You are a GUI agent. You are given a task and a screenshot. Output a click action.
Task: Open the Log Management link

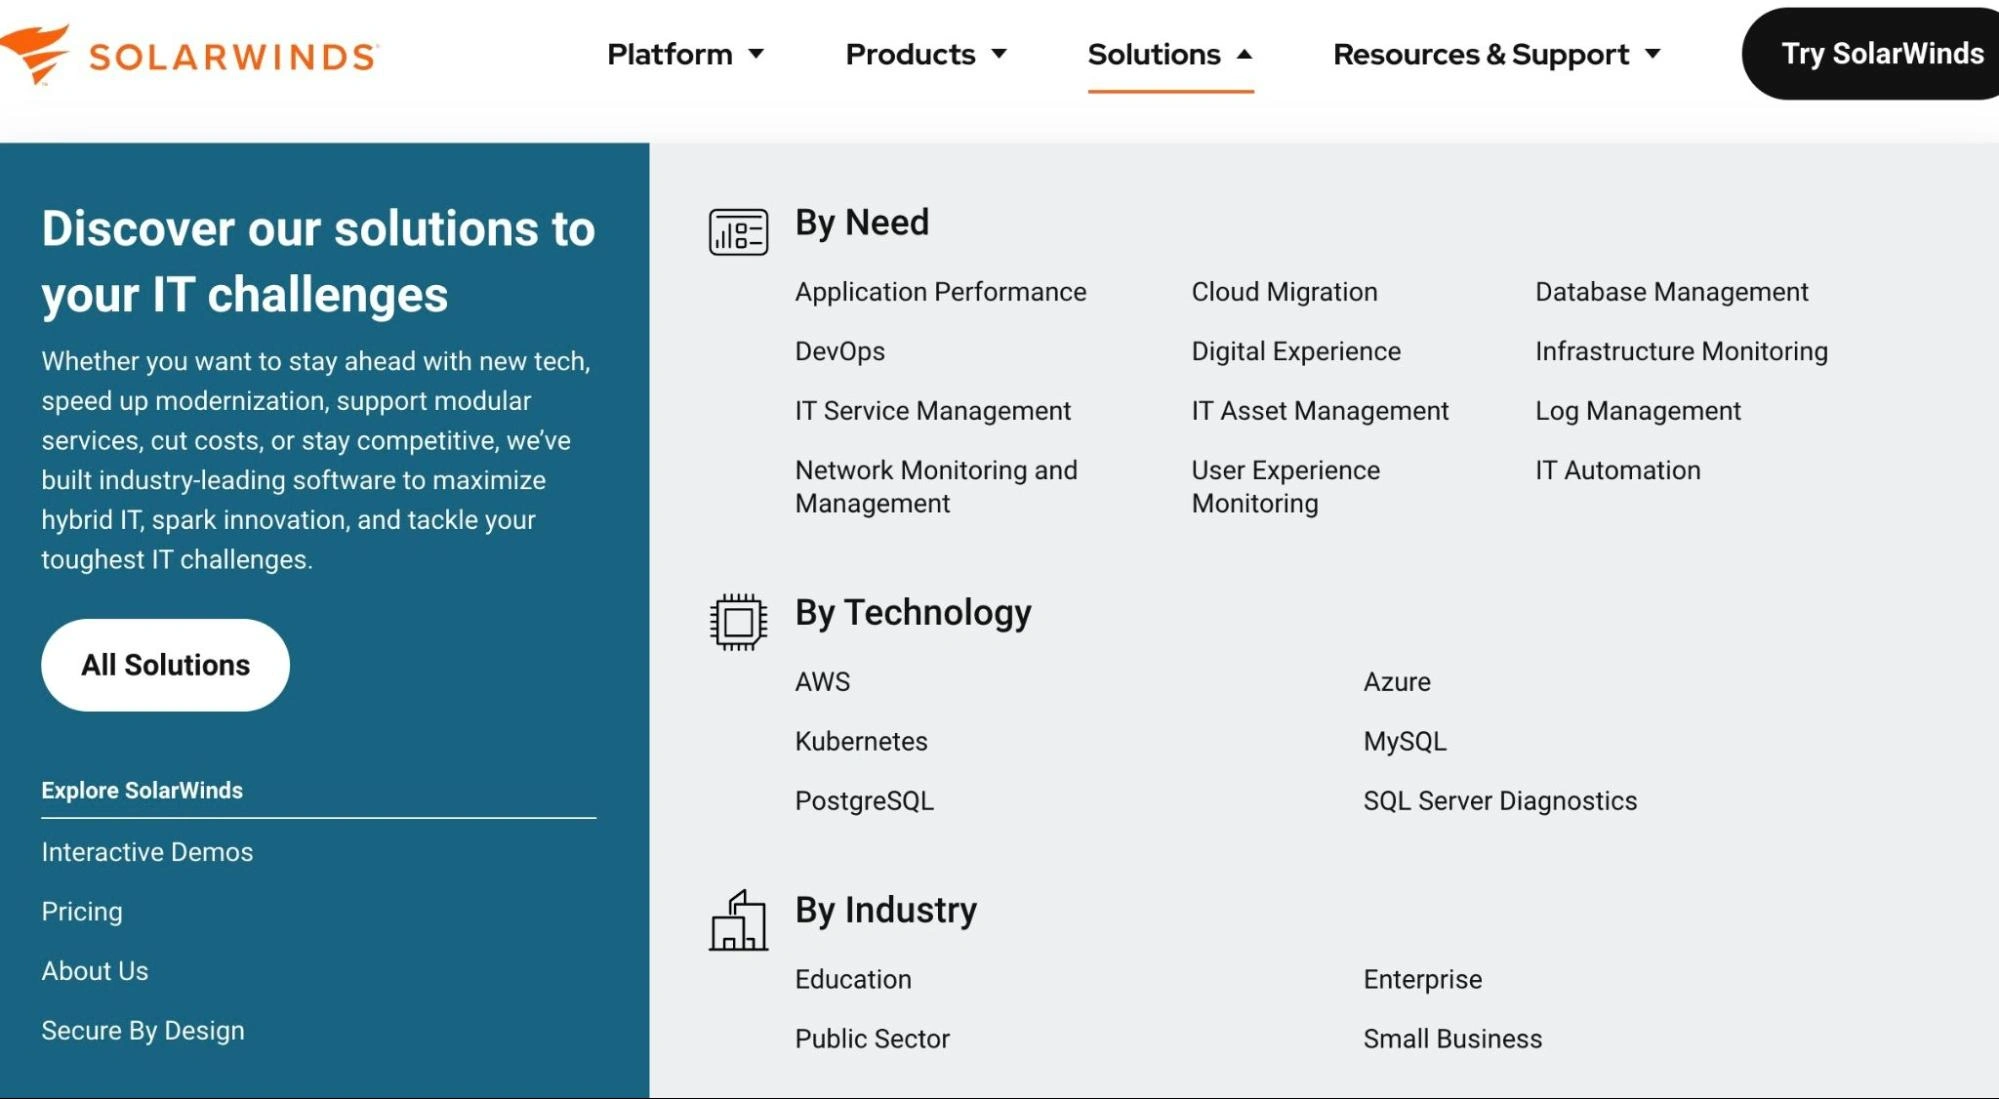coord(1638,411)
